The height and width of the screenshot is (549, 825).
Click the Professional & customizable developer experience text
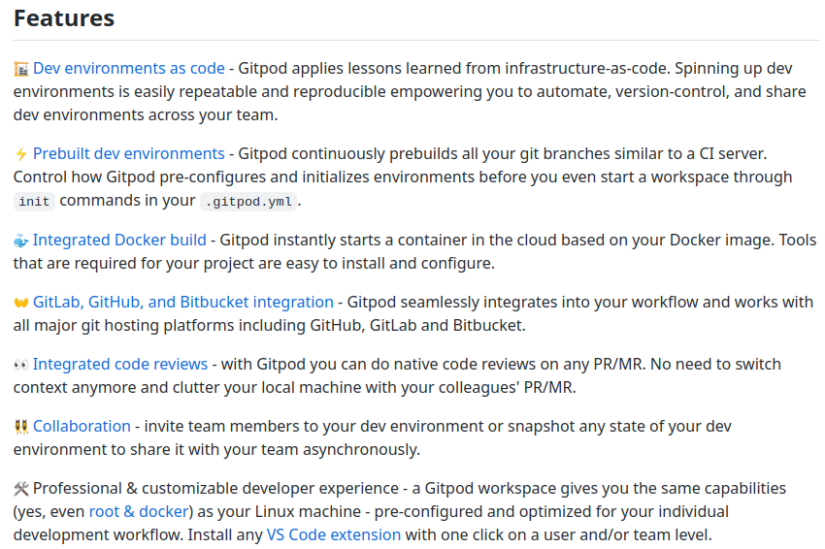[216, 488]
